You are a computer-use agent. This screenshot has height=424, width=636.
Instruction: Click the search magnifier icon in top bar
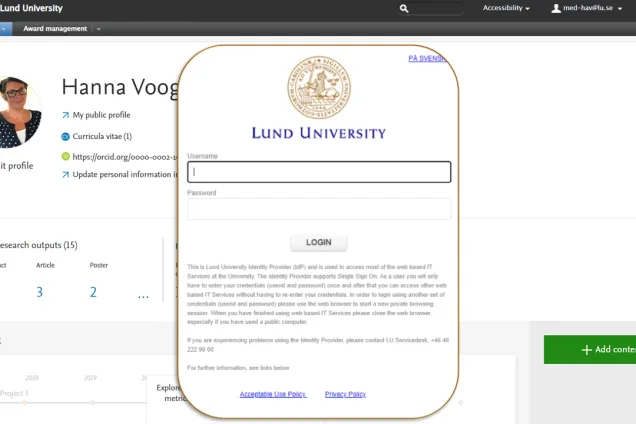click(404, 9)
